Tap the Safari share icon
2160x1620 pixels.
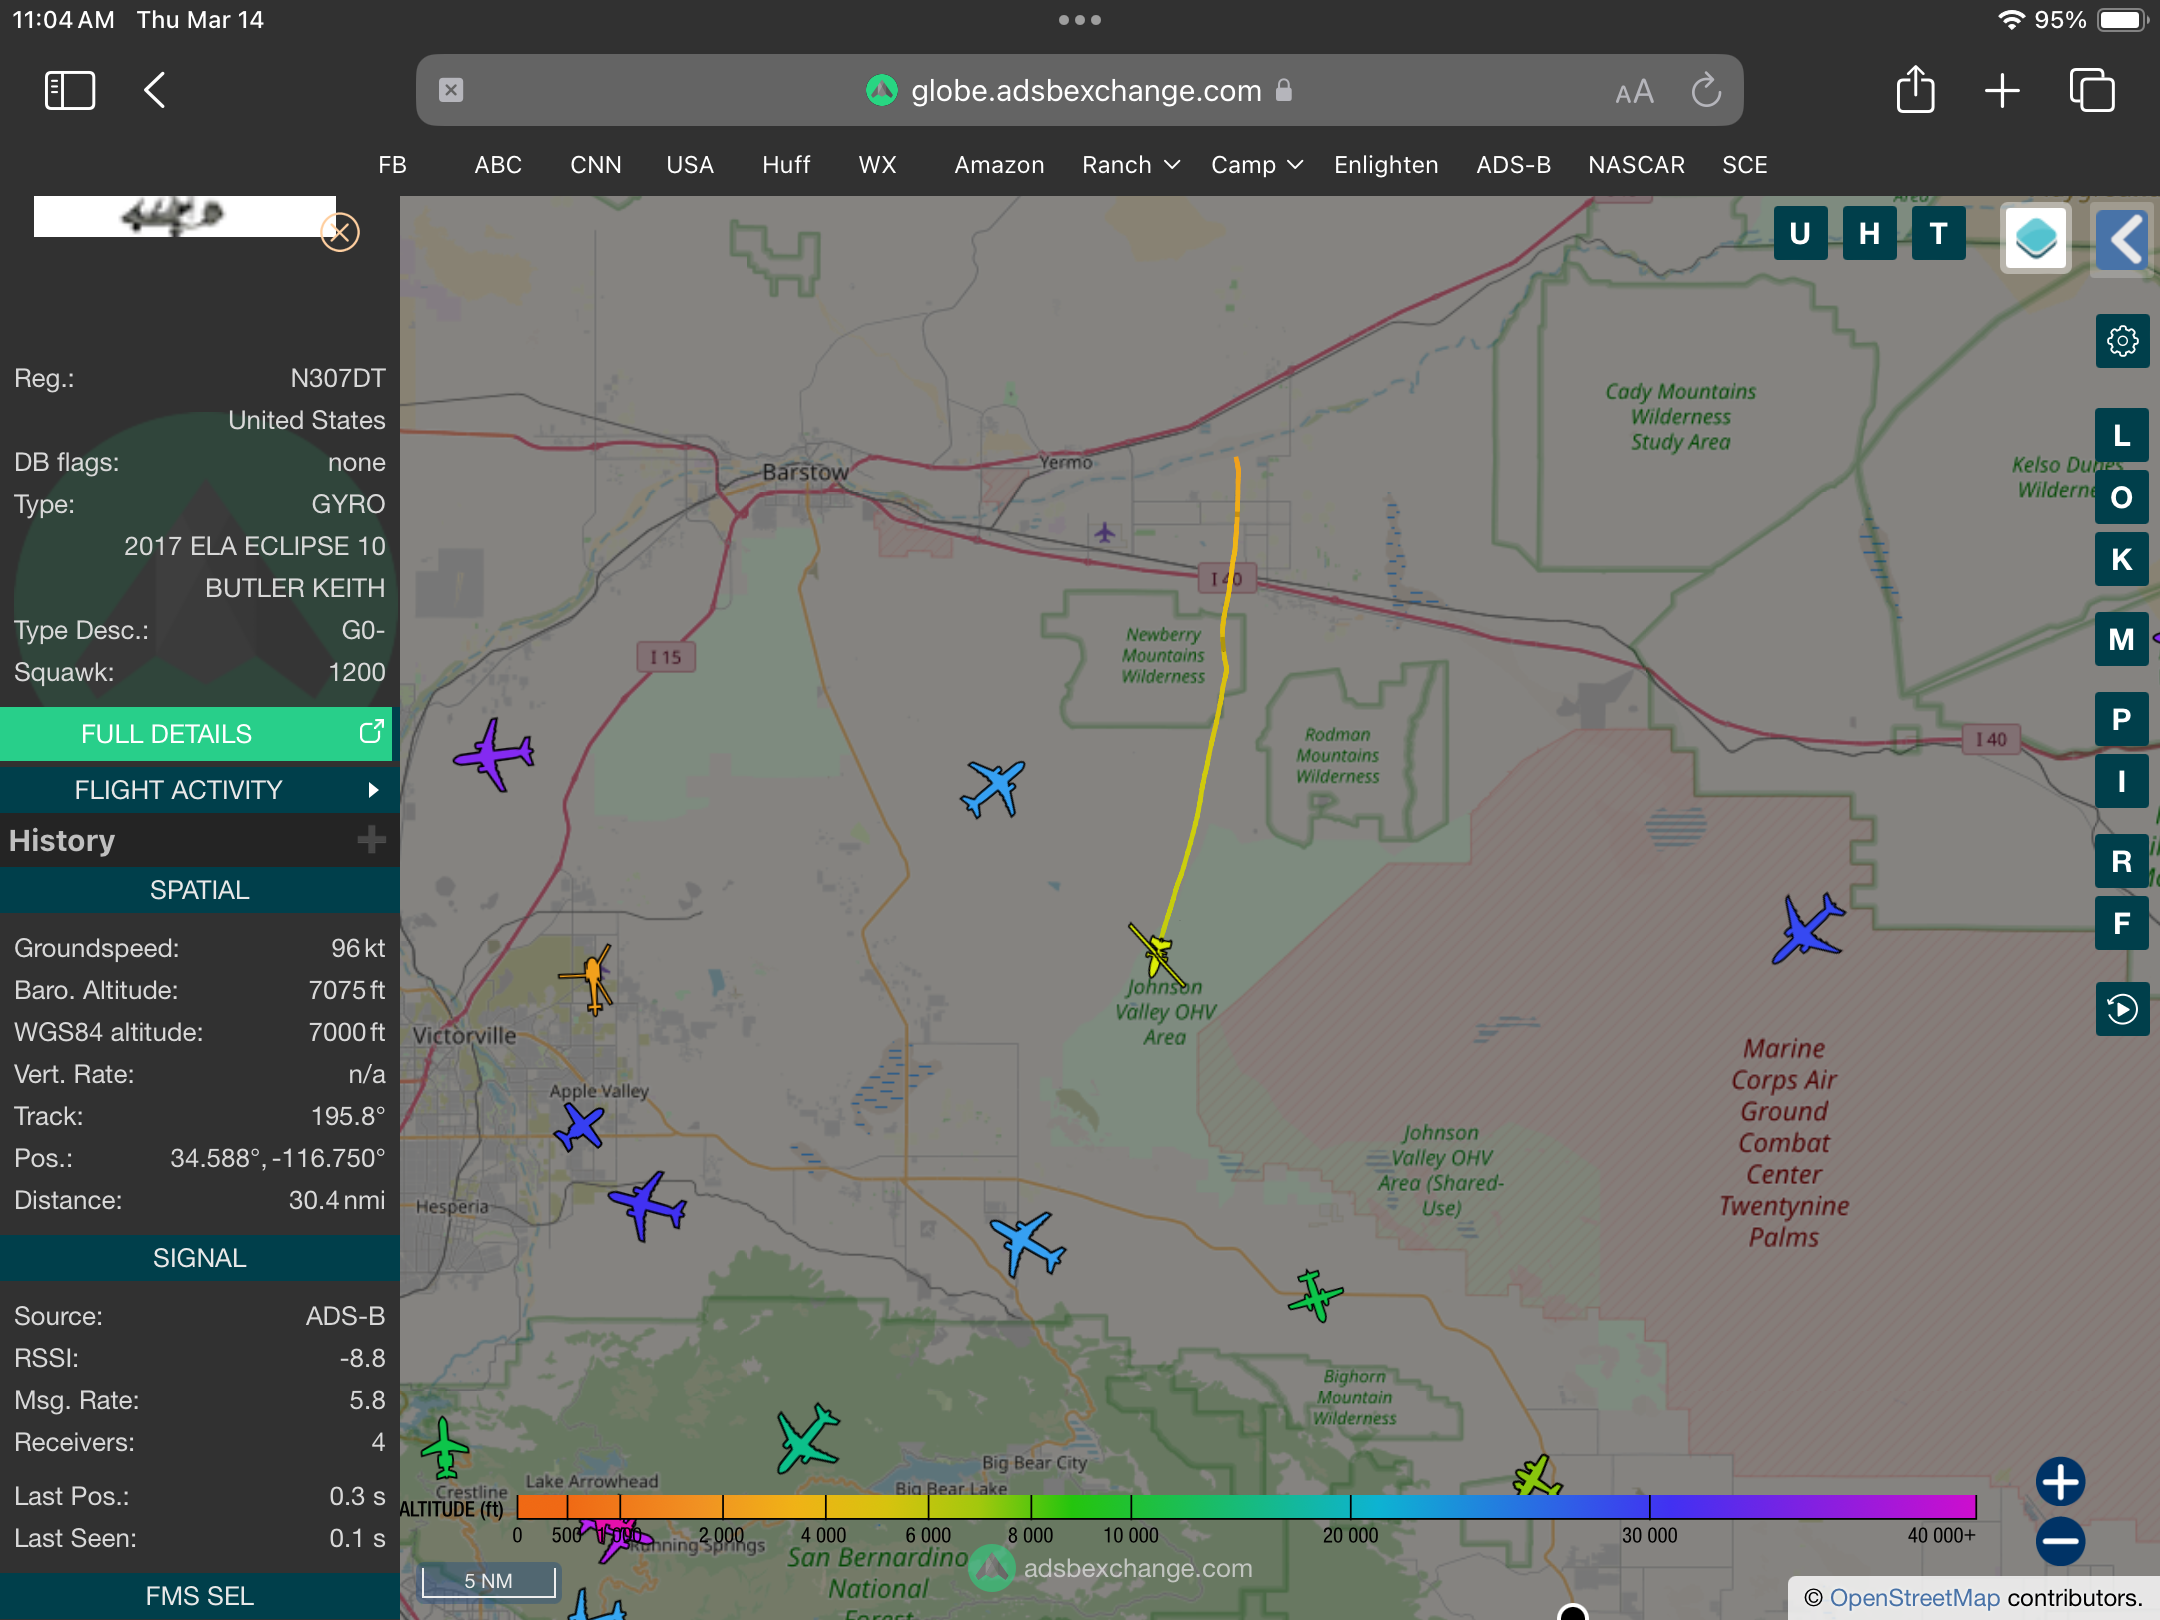[1915, 91]
